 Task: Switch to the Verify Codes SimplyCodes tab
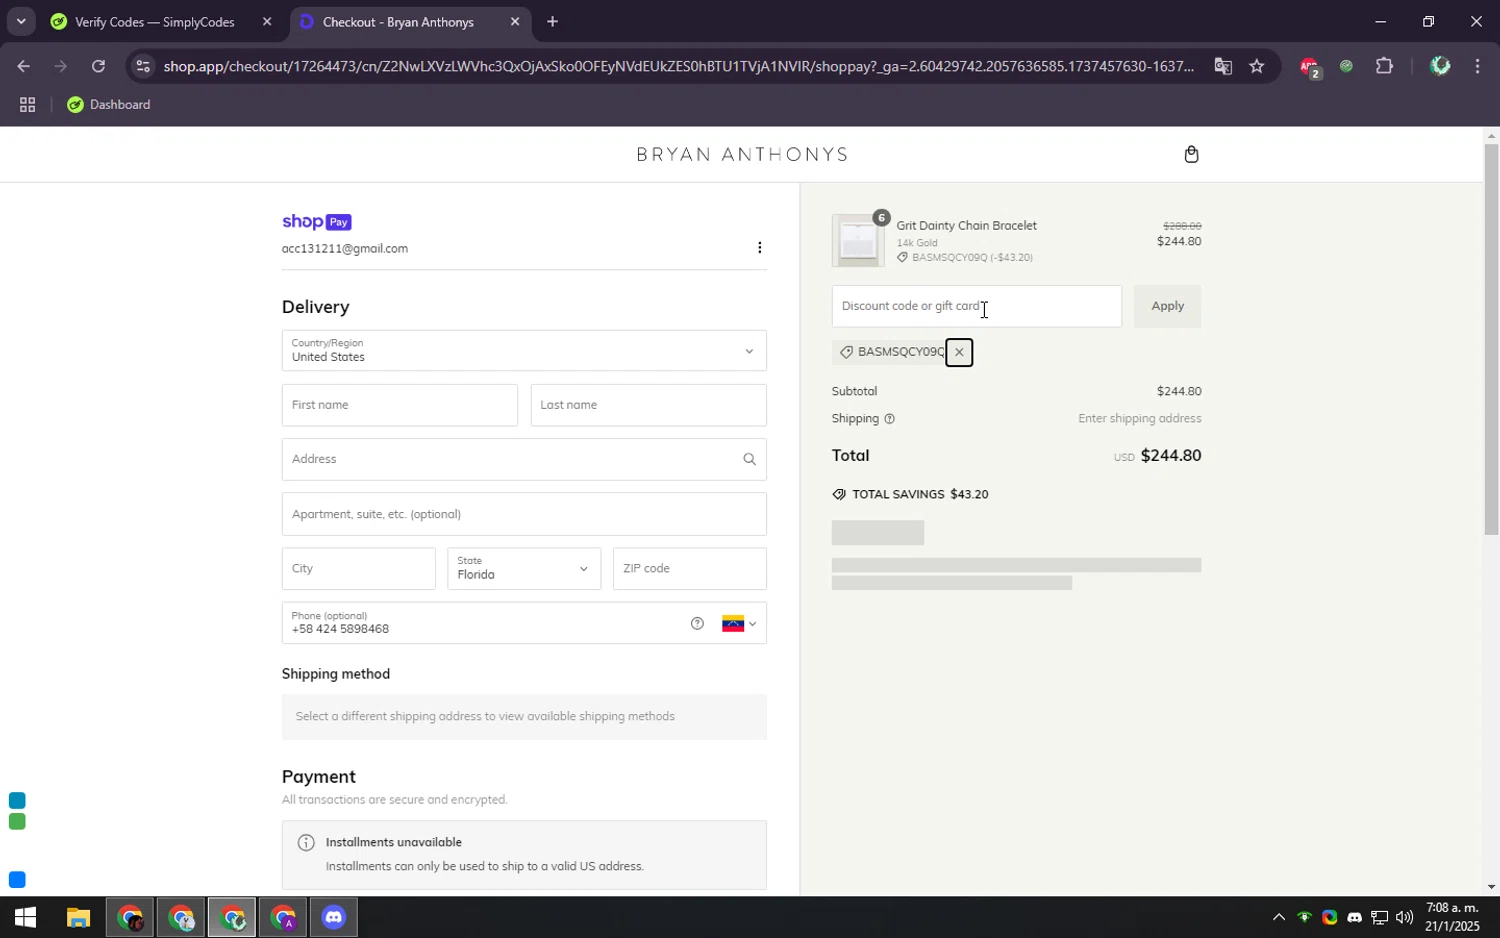(x=155, y=22)
